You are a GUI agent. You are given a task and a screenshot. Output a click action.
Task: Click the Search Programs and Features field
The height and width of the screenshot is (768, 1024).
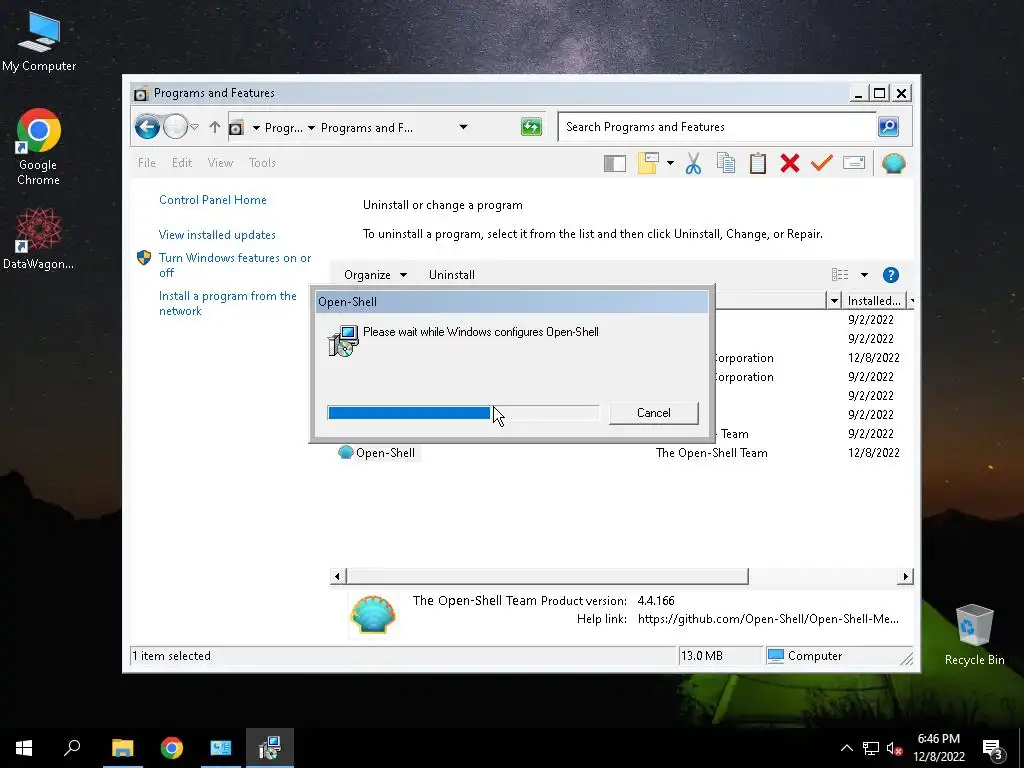click(x=716, y=127)
